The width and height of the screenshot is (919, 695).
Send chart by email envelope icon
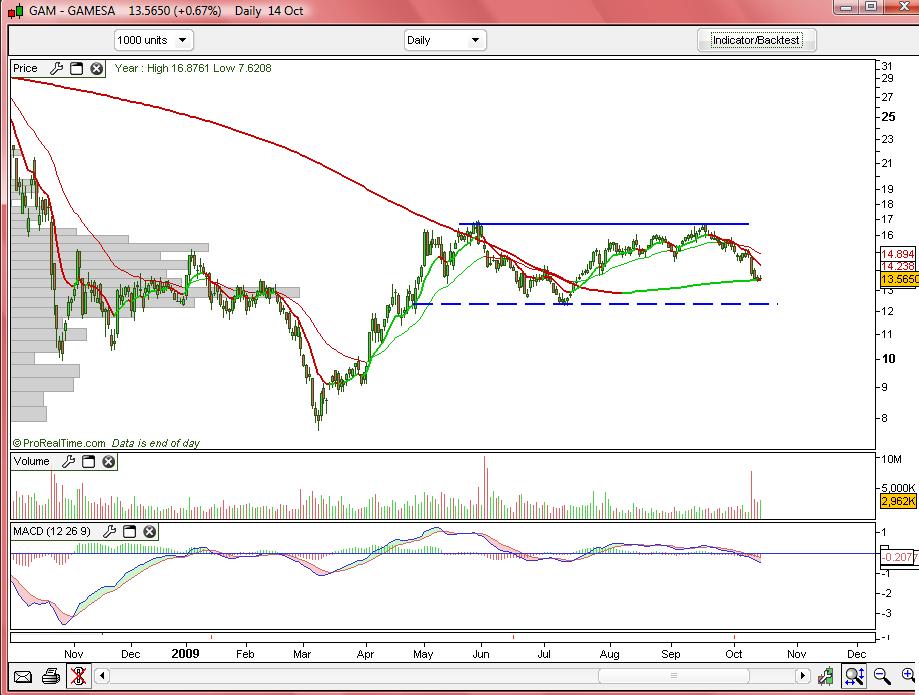coord(22,677)
